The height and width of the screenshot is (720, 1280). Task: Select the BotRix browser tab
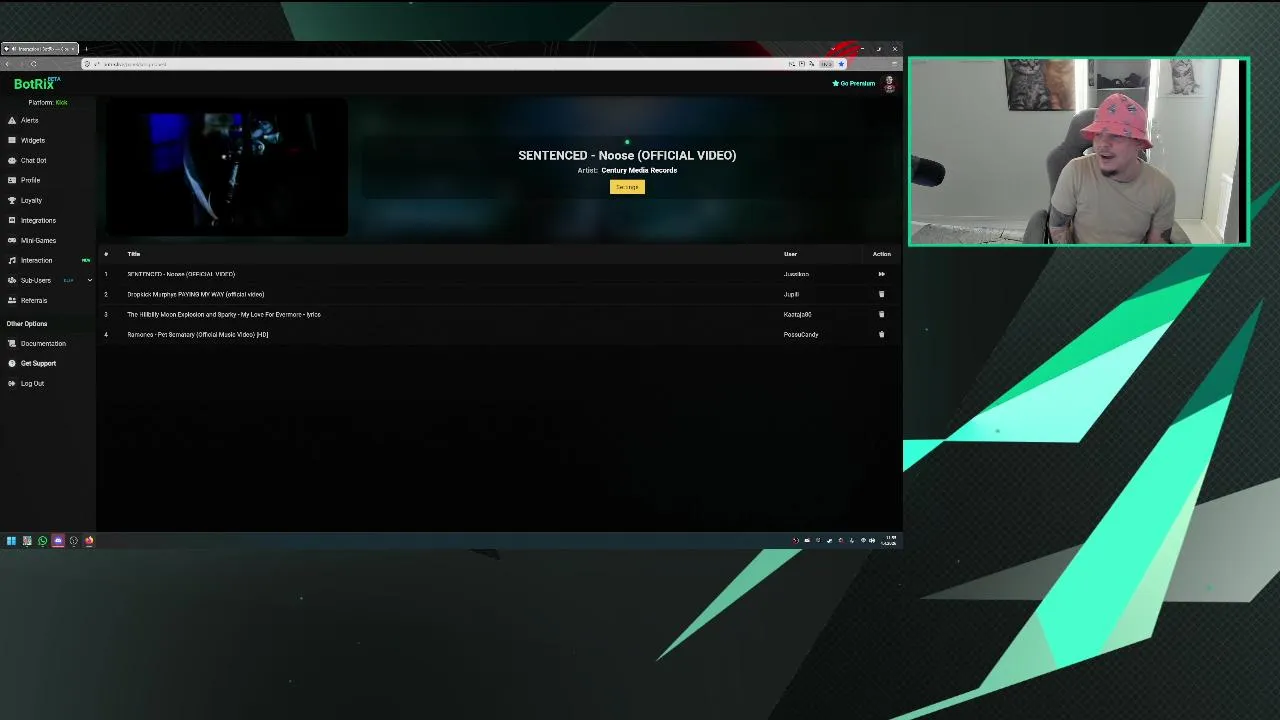(40, 49)
